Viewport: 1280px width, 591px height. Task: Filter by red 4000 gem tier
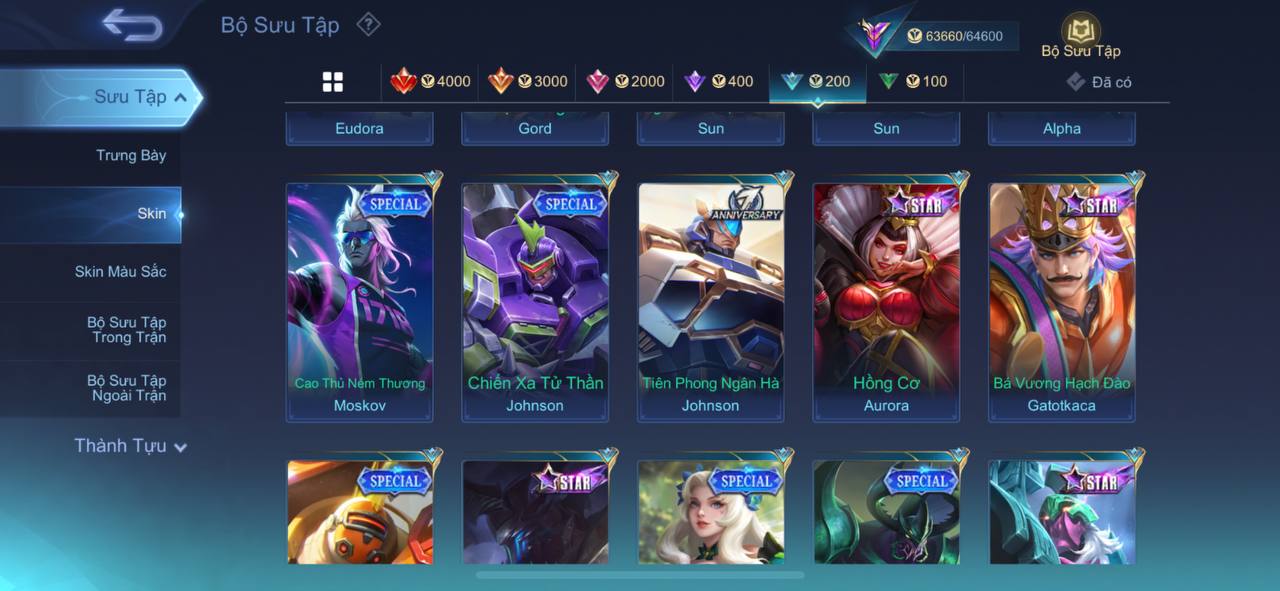(431, 82)
